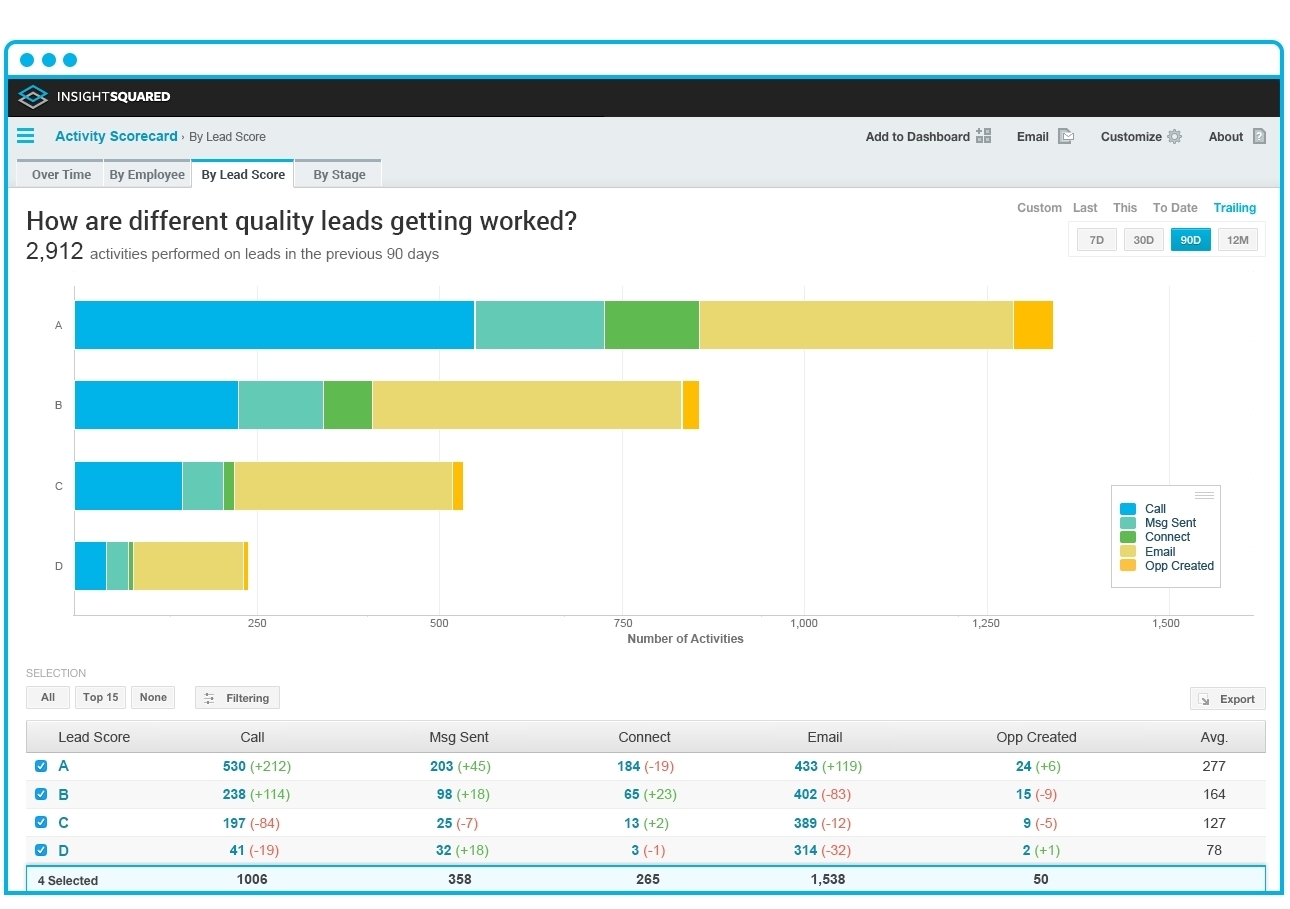Click the Filtering sliders icon

point(209,698)
